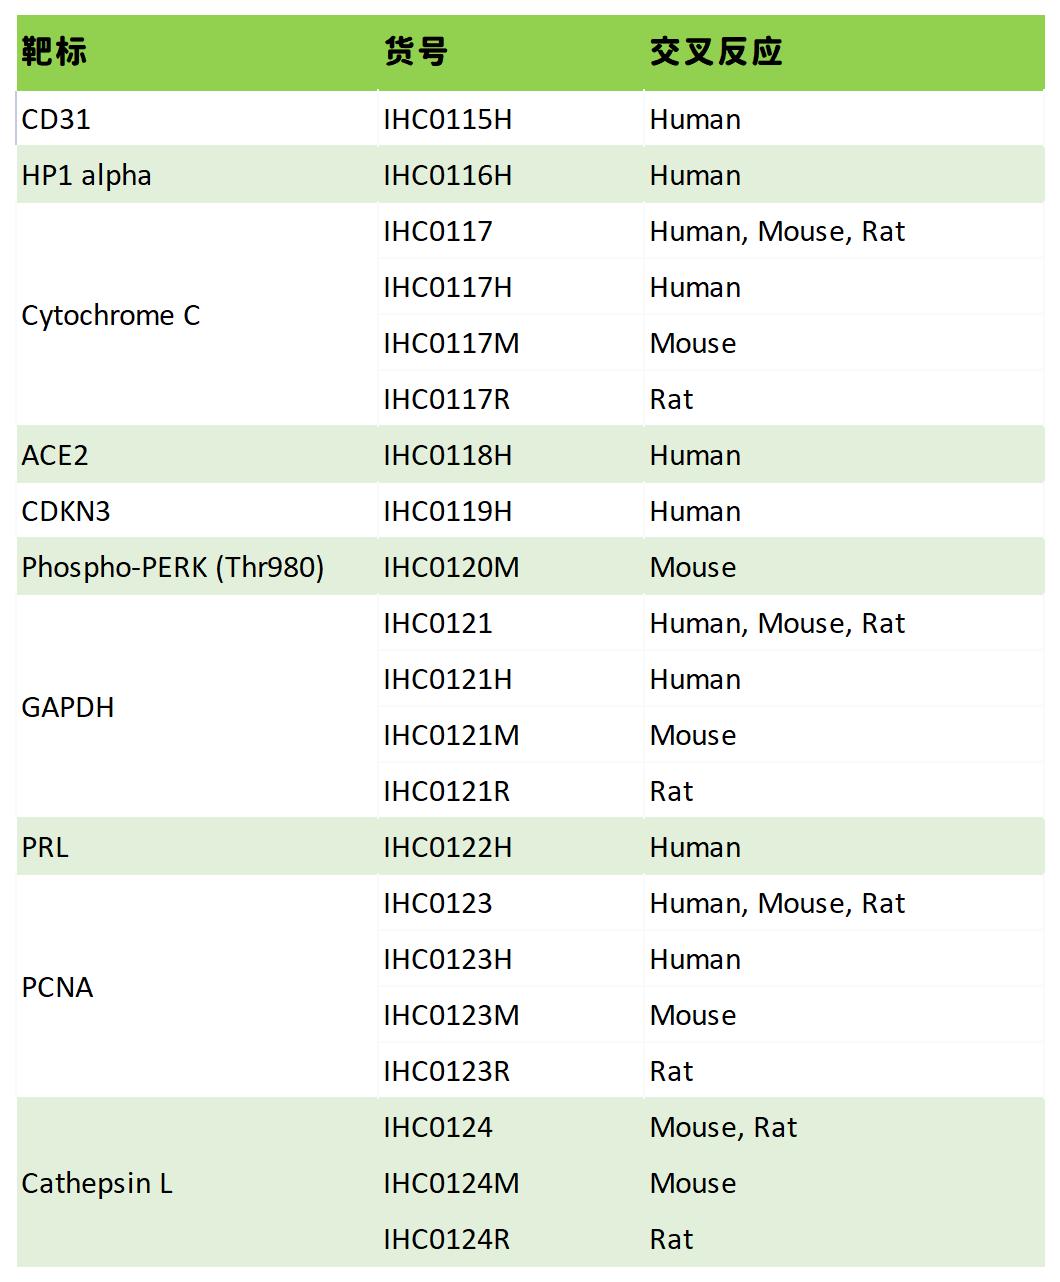Click the Cathepsin L merged cell
This screenshot has height=1282, width=1060.
click(x=97, y=1184)
